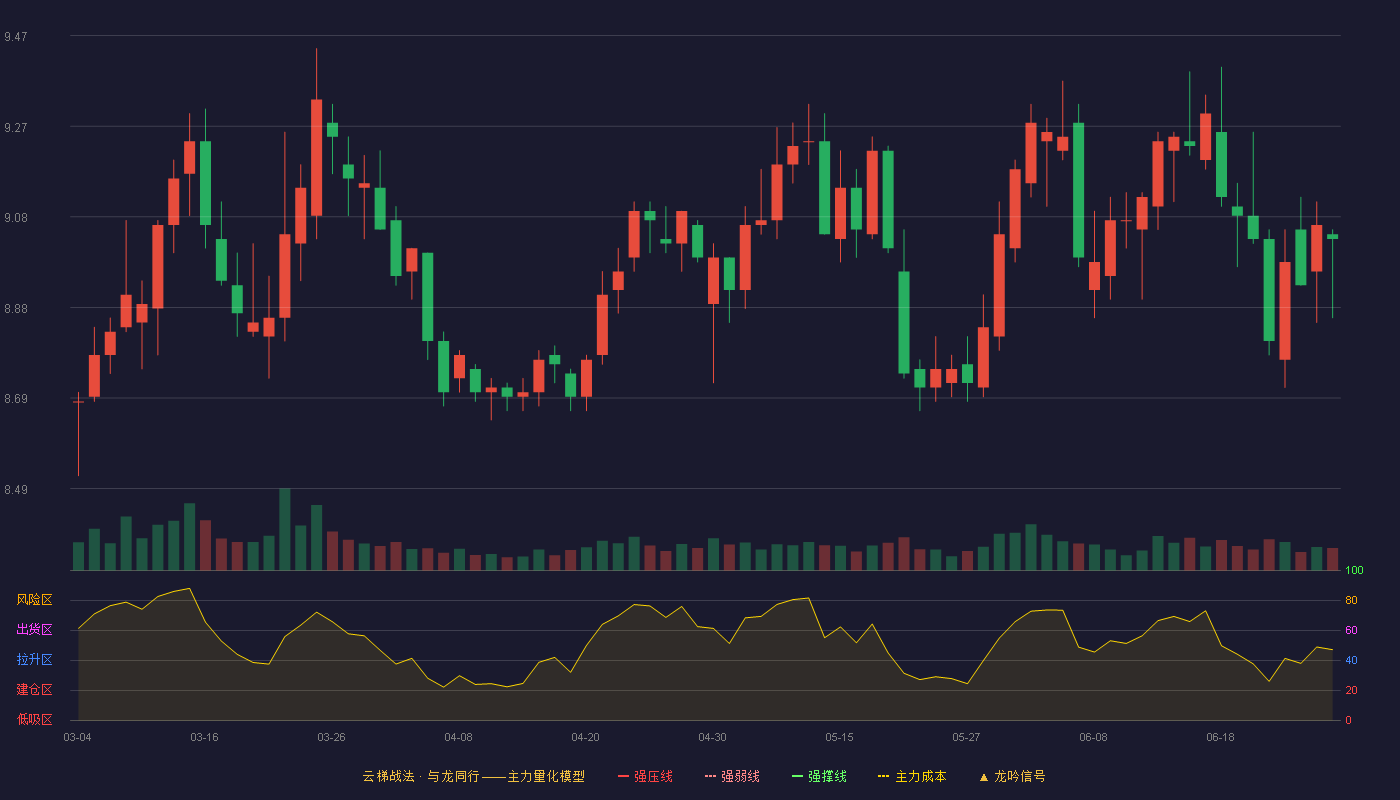Screen dimensions: 1400x800
Task: Select the 出货区 zone label
Action: tap(35, 630)
